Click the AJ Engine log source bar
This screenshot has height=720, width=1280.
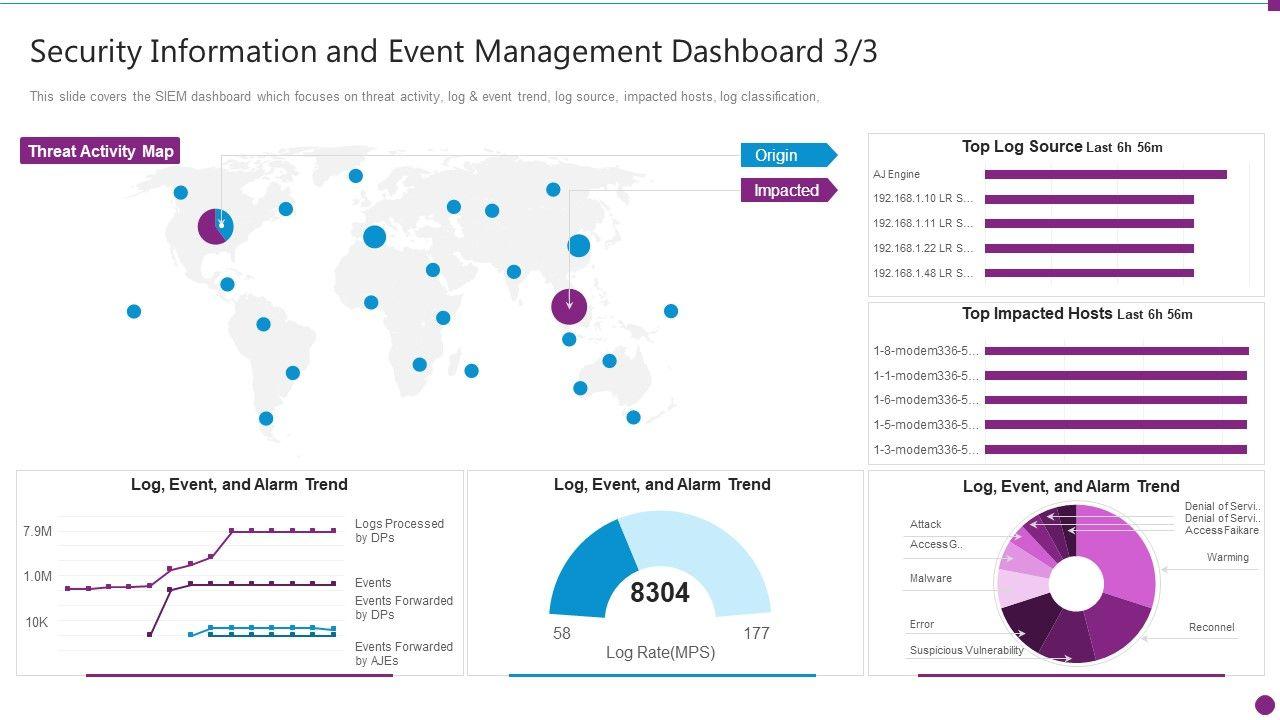[1105, 175]
